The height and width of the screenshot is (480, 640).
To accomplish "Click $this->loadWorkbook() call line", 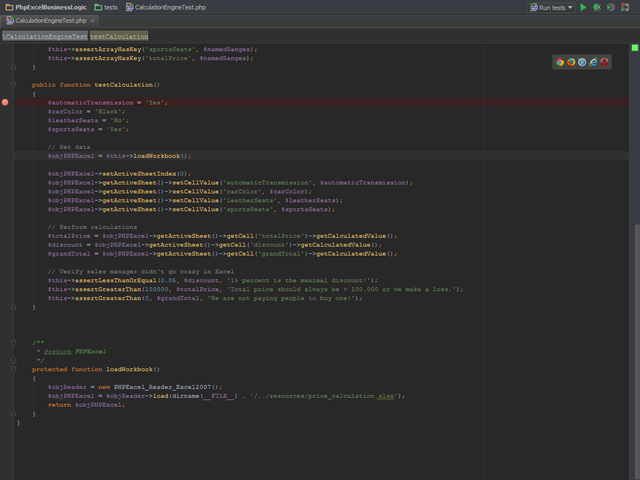I will (x=119, y=156).
